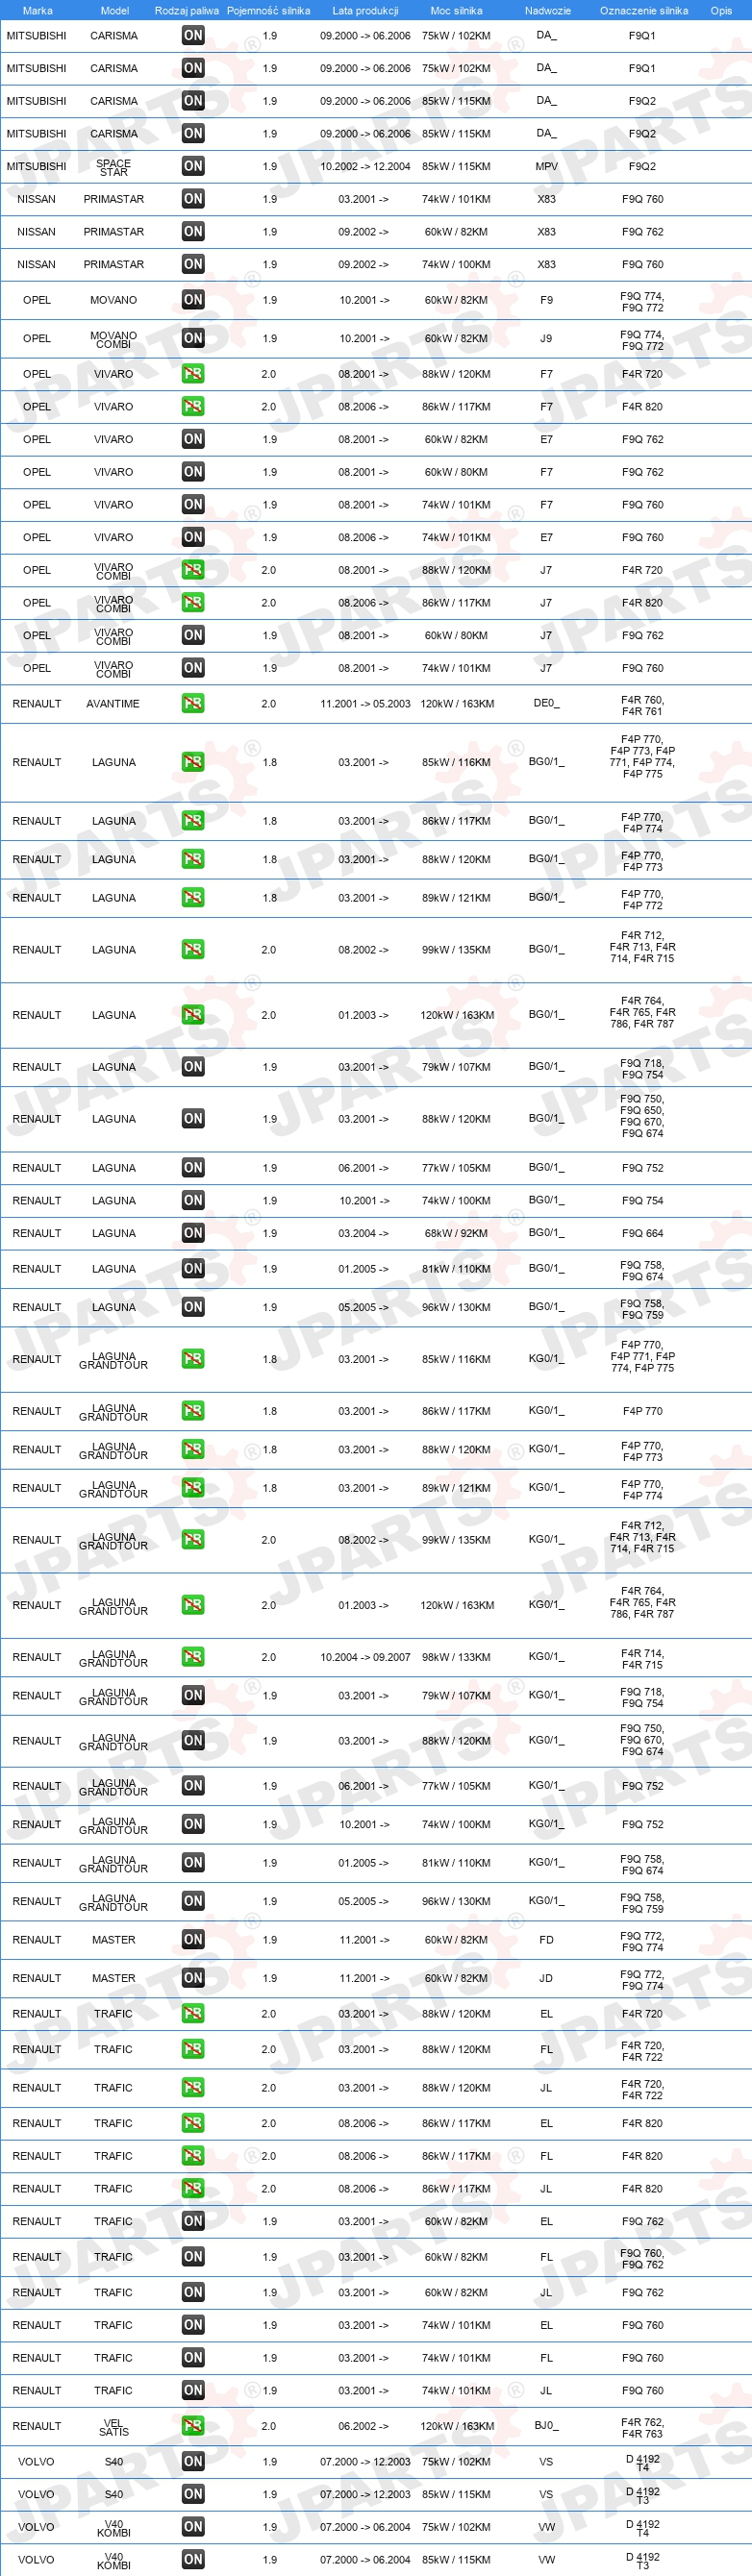Click PB icon in Laguna Grandtour KG0/1_ 85kW/116KM row
The width and height of the screenshot is (752, 2576).
[193, 1359]
